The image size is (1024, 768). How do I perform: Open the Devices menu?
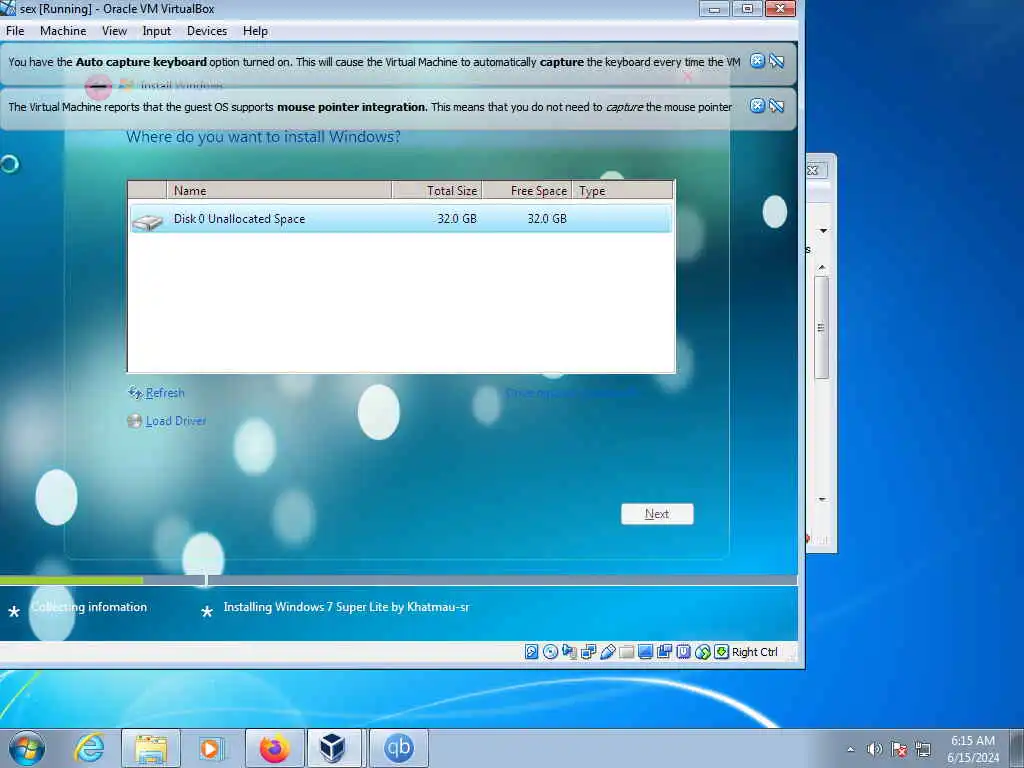pos(207,31)
